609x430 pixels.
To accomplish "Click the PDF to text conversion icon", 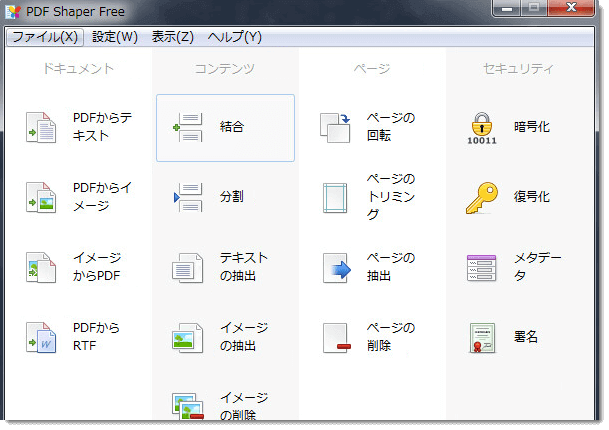I will pyautogui.click(x=41, y=127).
